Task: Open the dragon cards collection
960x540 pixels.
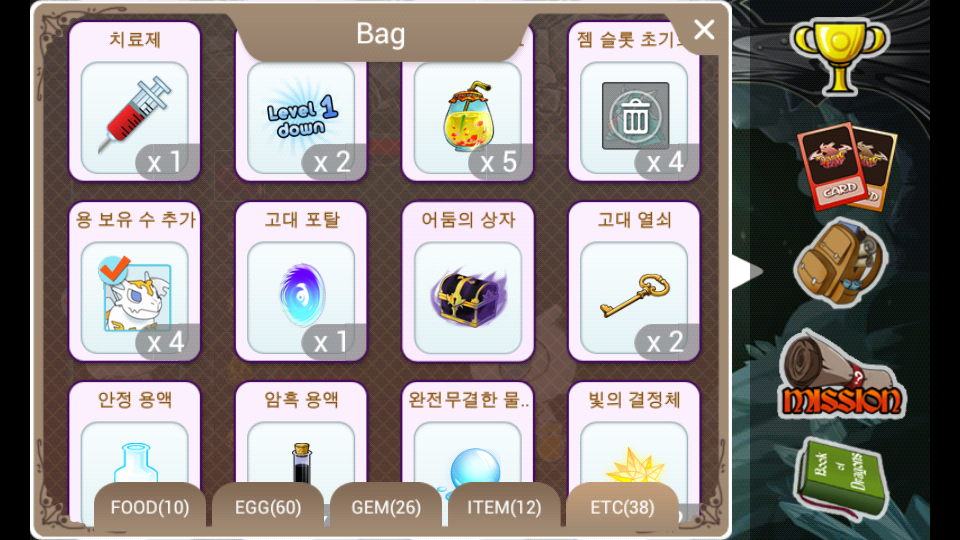Action: coord(847,167)
